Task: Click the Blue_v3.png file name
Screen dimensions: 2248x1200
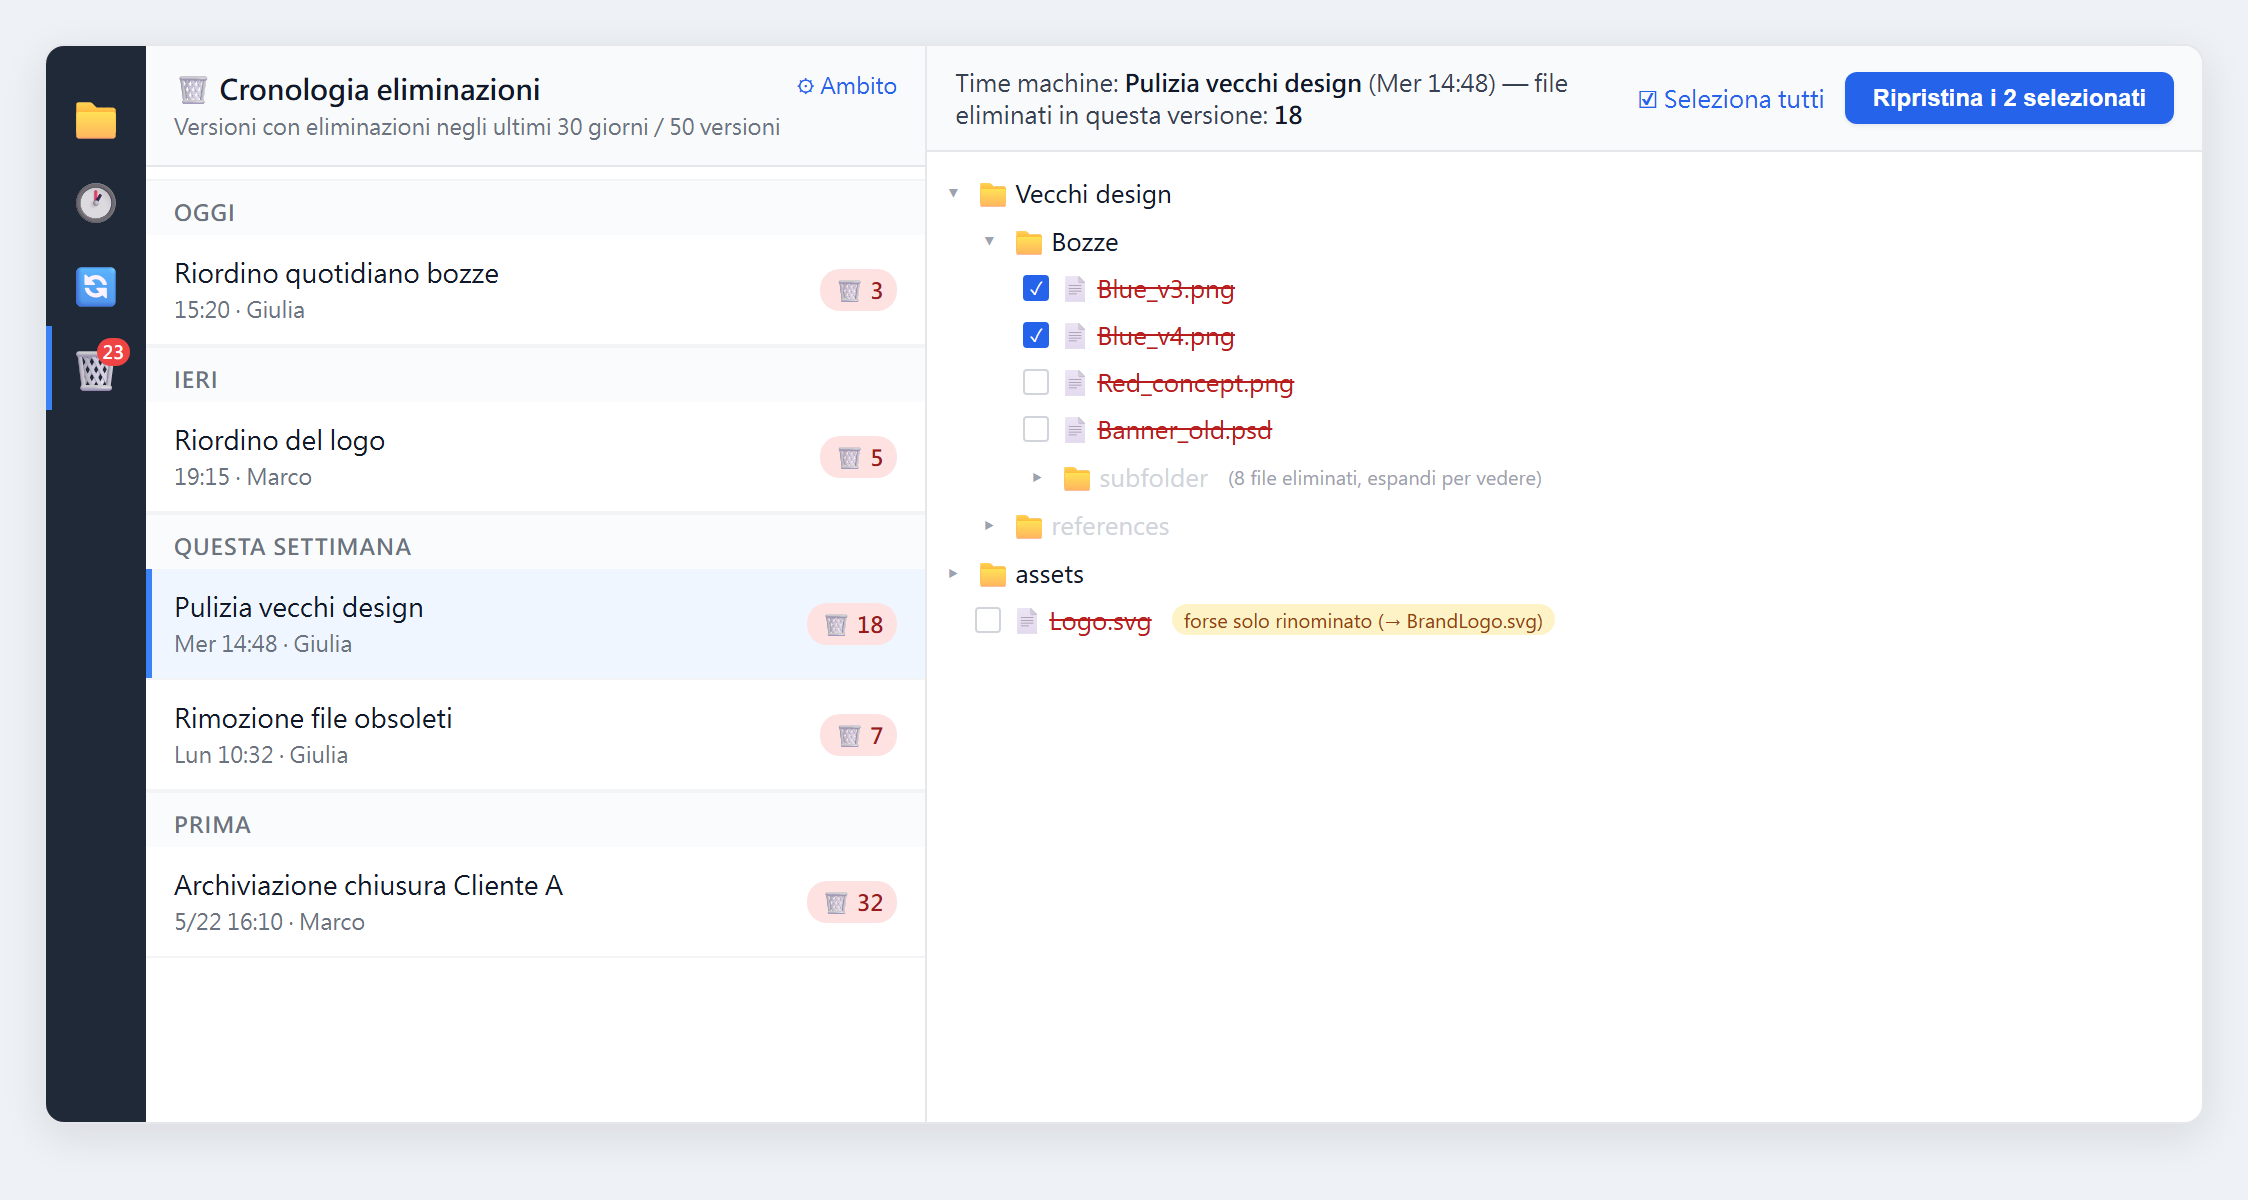Action: point(1166,289)
